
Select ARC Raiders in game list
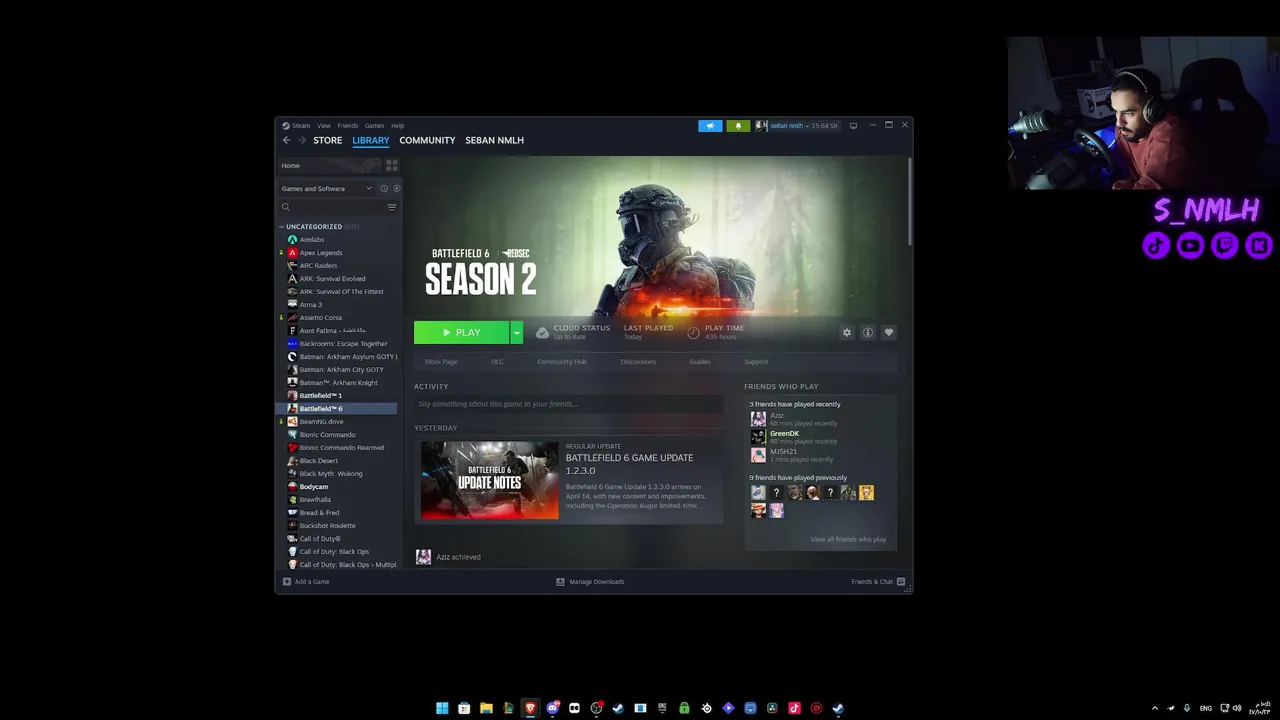(x=318, y=266)
